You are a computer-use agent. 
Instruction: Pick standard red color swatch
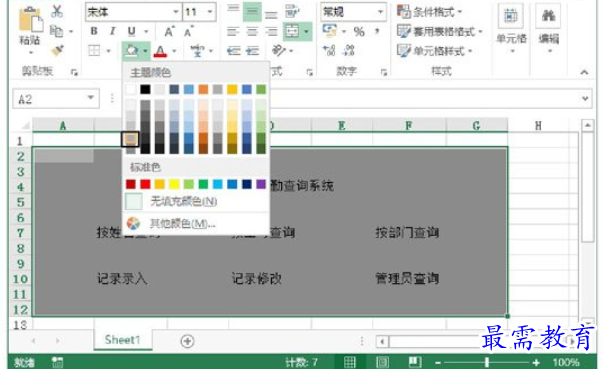(145, 184)
